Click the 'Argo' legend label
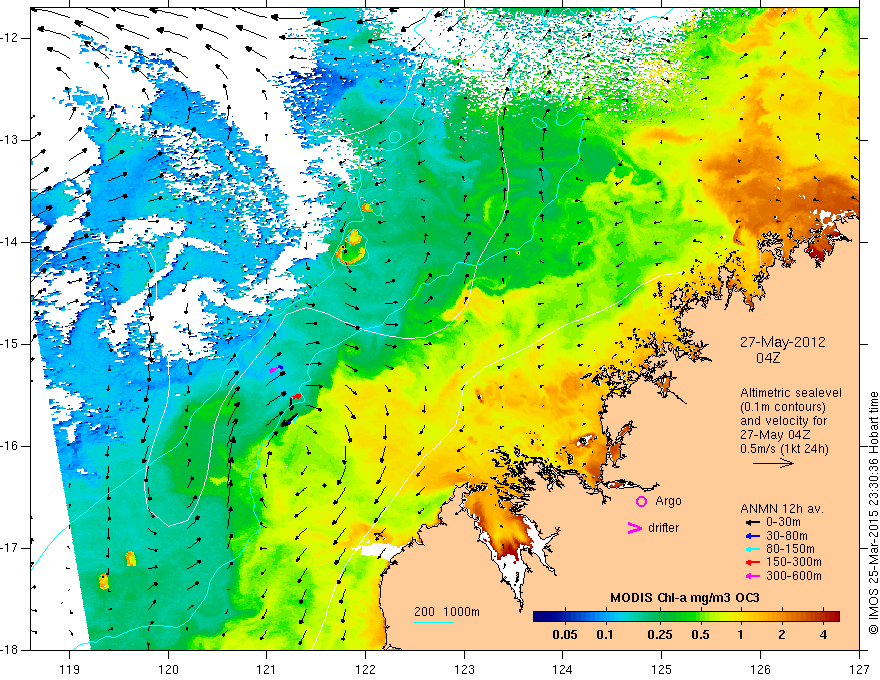The width and height of the screenshot is (880, 680). pyautogui.click(x=668, y=501)
